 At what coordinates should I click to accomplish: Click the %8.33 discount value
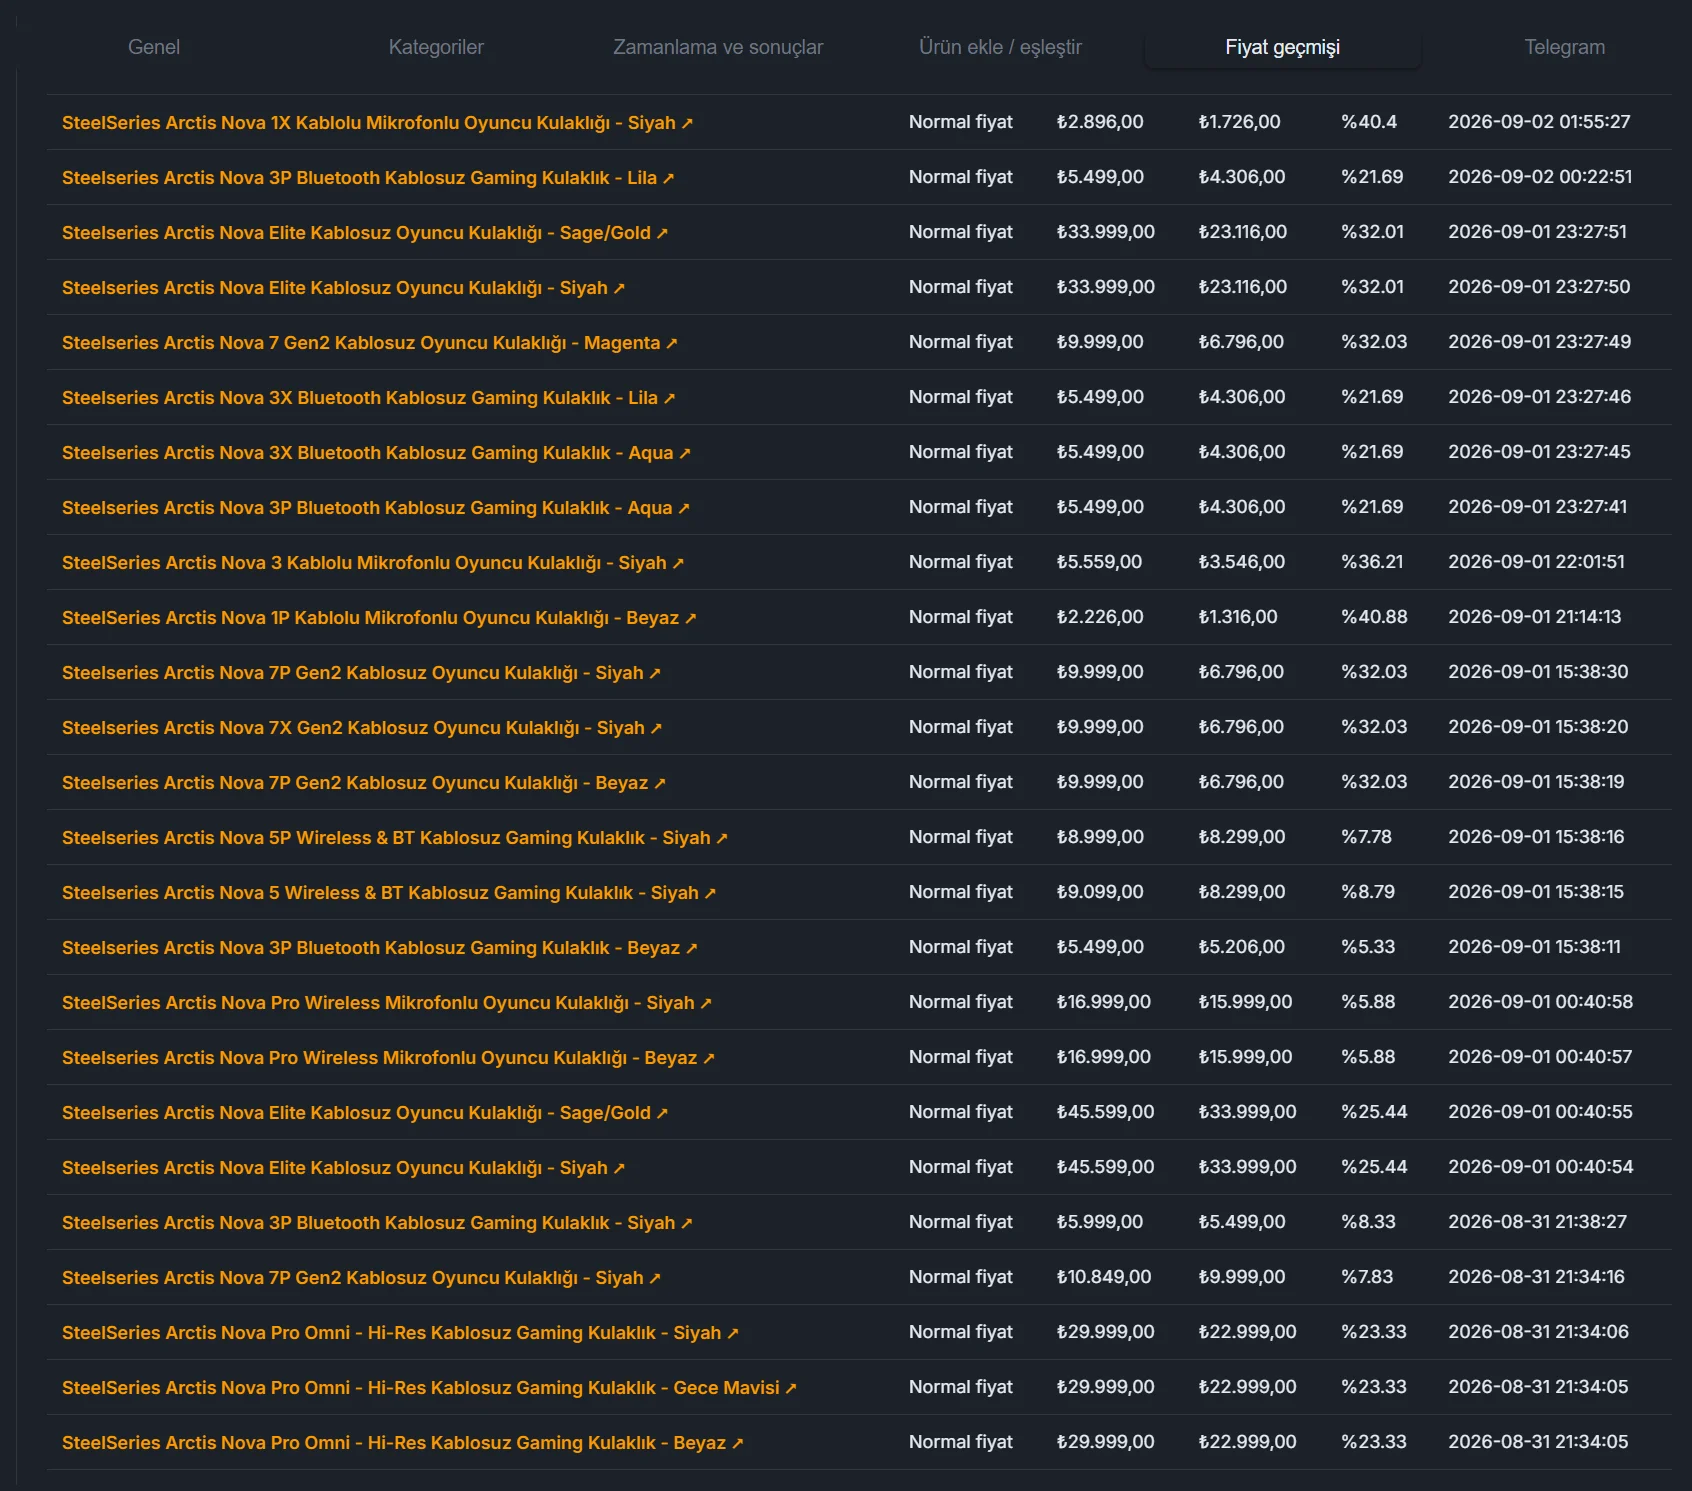(1368, 1222)
